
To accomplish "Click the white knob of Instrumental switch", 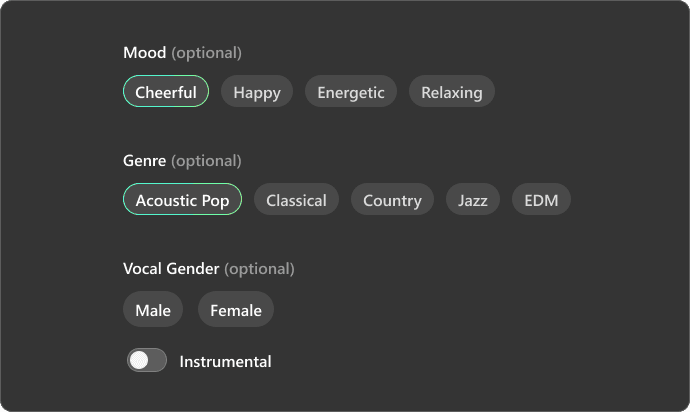I will [139, 360].
